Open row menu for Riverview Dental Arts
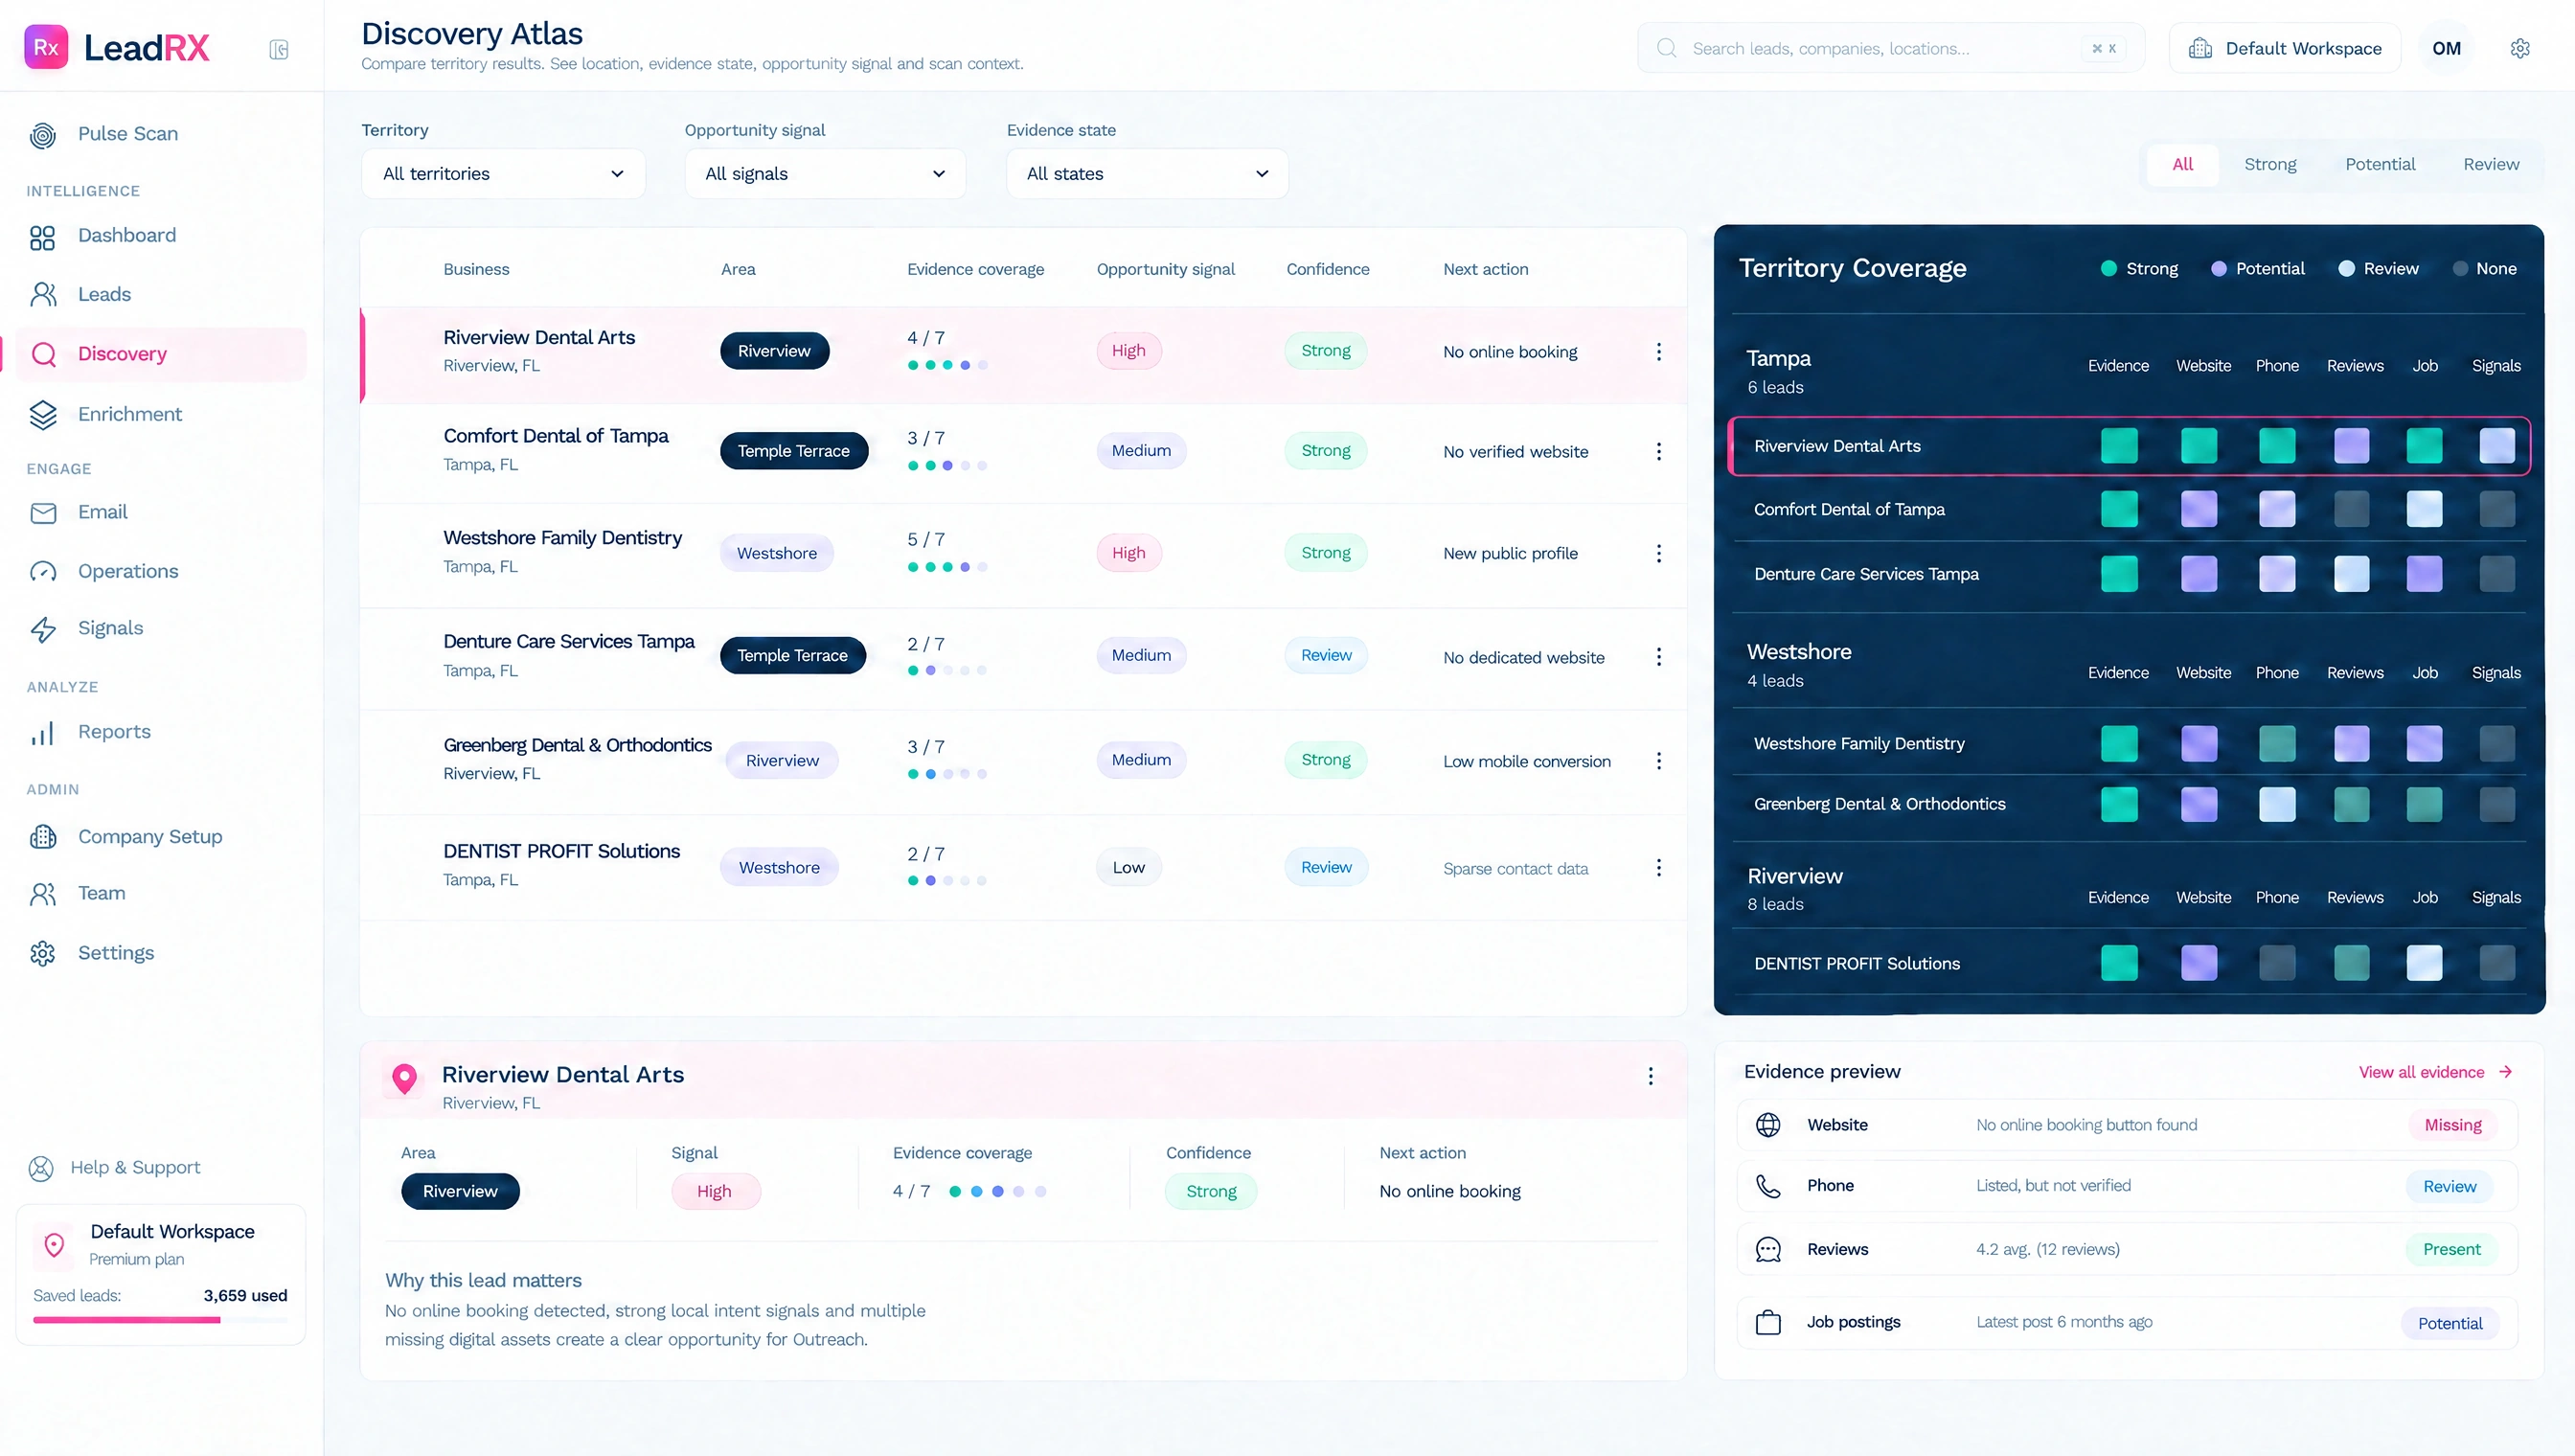 (x=1659, y=352)
